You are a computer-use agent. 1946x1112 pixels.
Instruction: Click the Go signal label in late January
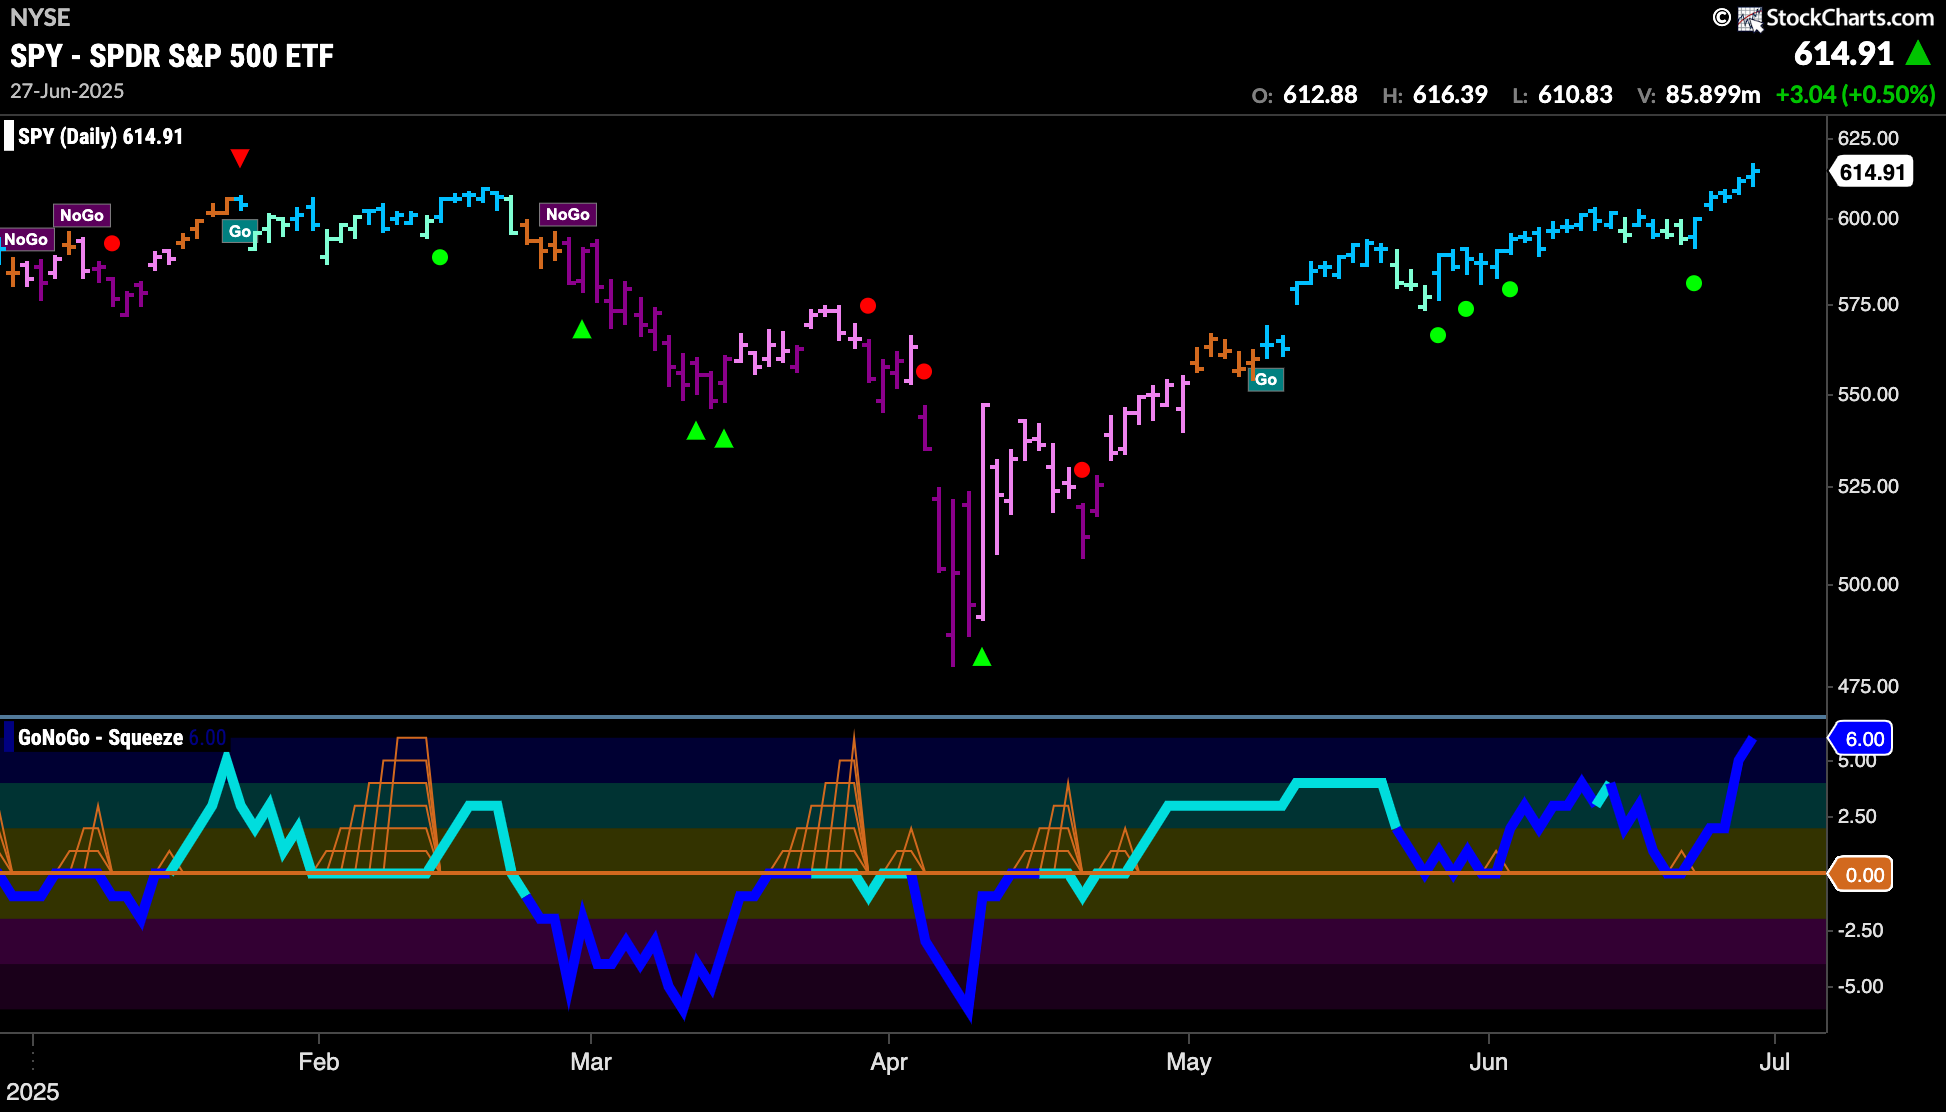tap(240, 231)
